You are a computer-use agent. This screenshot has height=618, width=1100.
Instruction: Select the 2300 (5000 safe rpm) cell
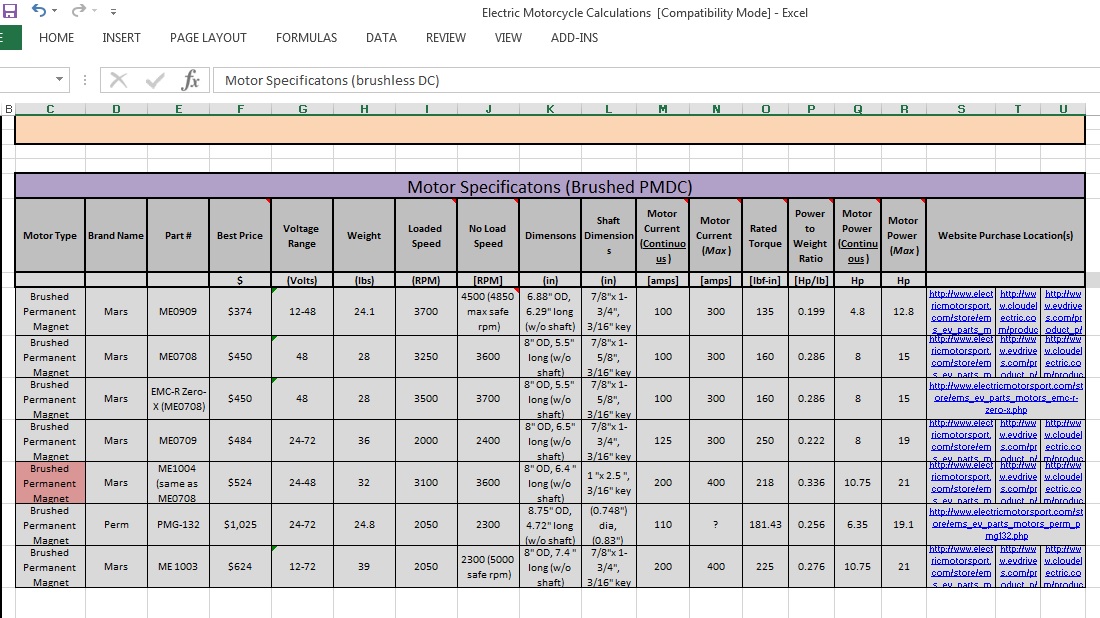tap(488, 567)
